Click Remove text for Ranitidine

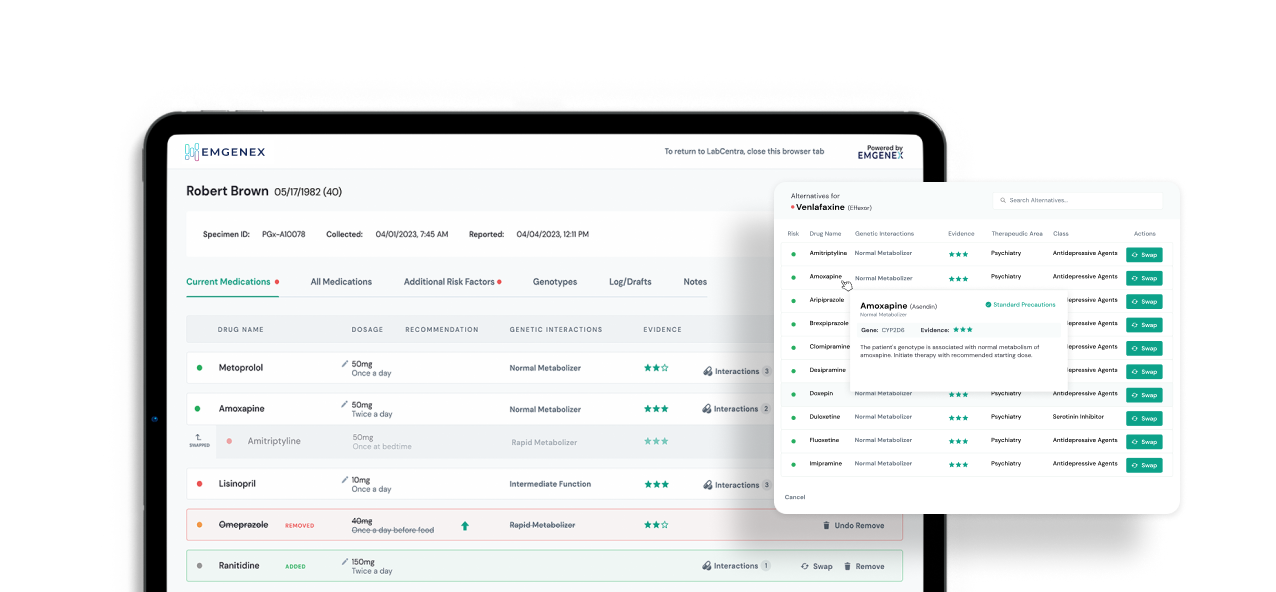870,566
